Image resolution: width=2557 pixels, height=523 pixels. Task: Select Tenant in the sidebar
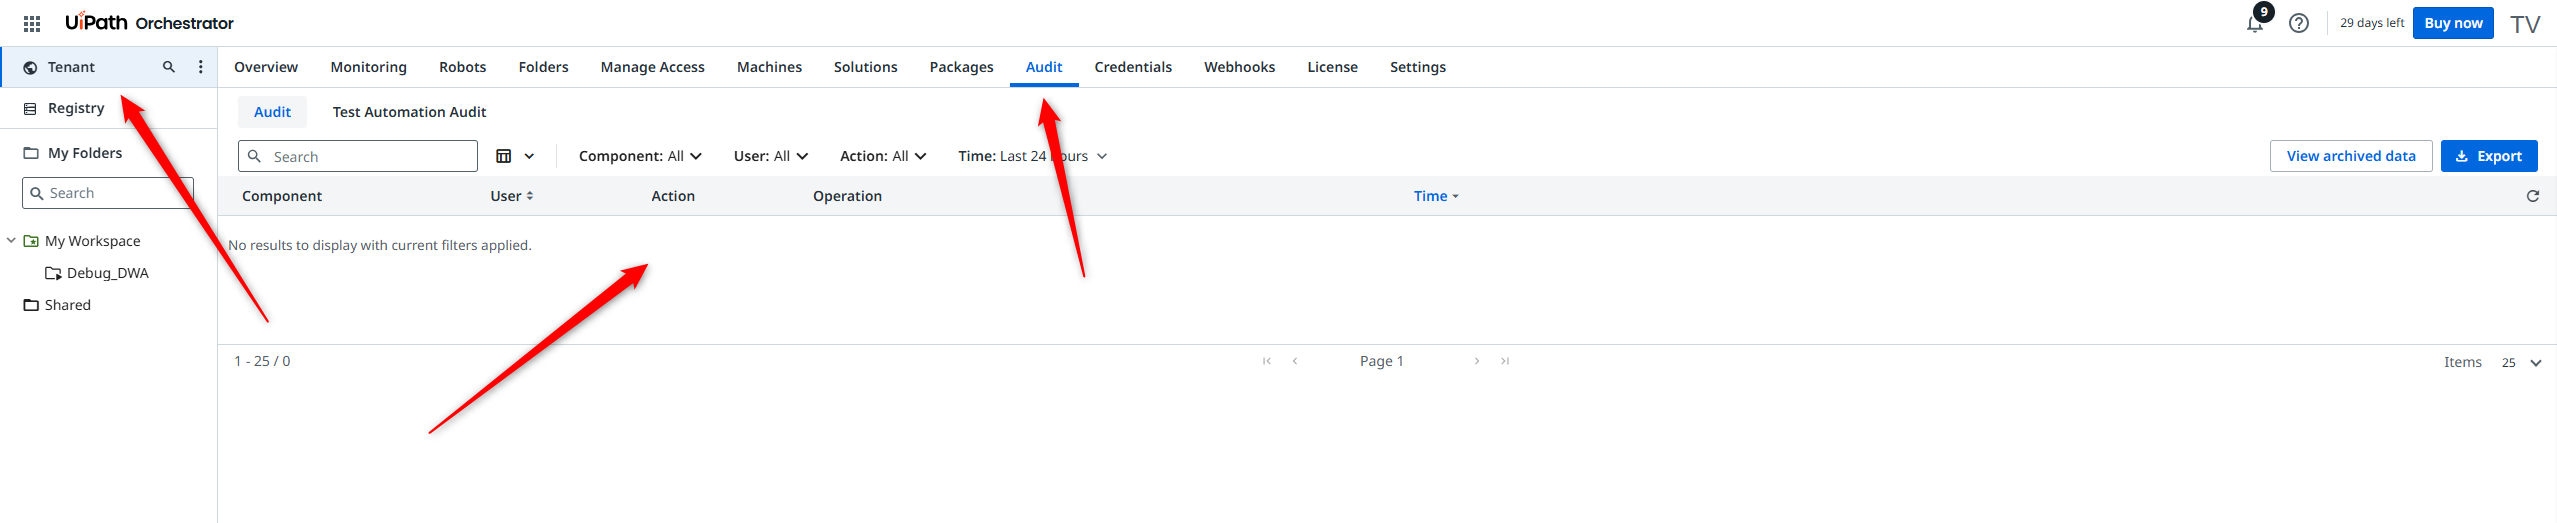point(72,67)
